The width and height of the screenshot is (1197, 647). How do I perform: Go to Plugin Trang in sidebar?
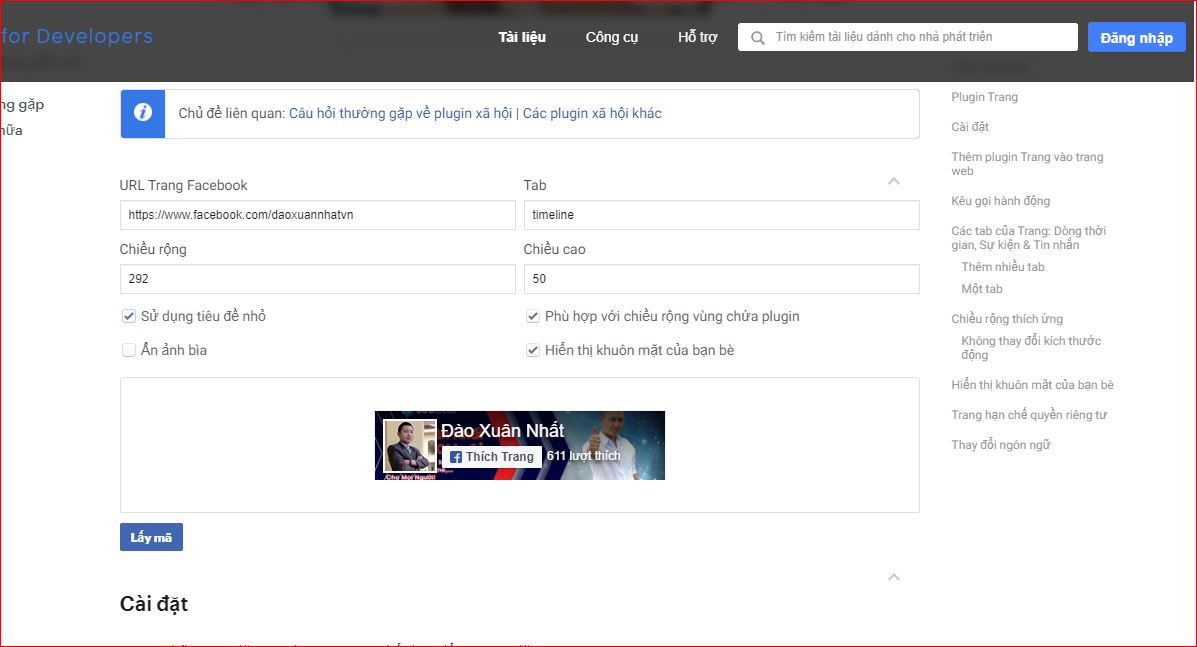(x=984, y=97)
